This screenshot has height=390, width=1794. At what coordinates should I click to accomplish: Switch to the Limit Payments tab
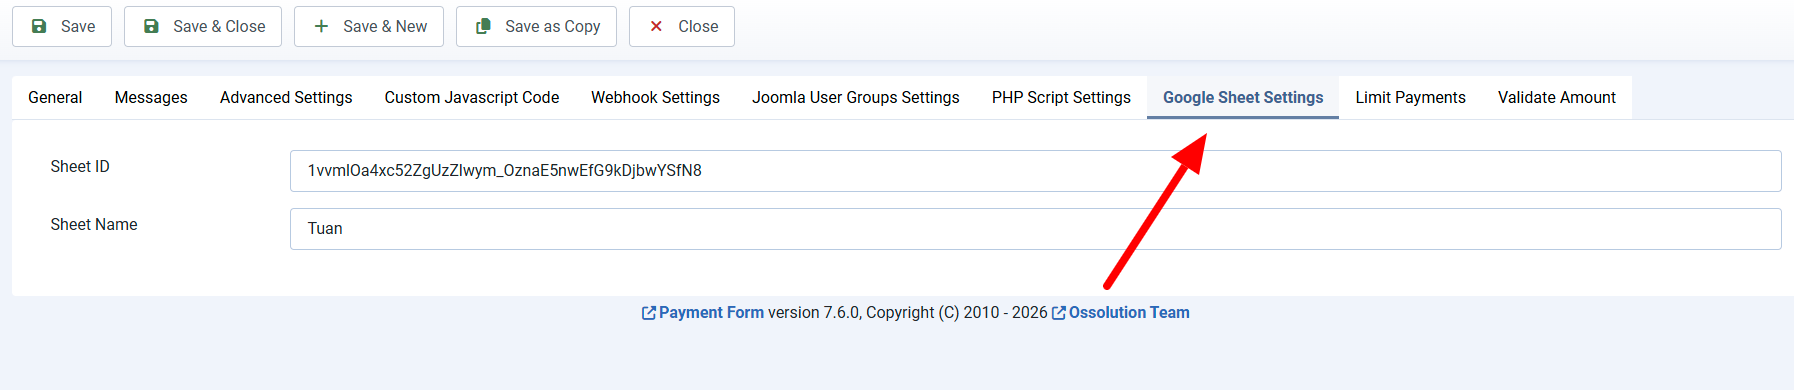tap(1410, 97)
